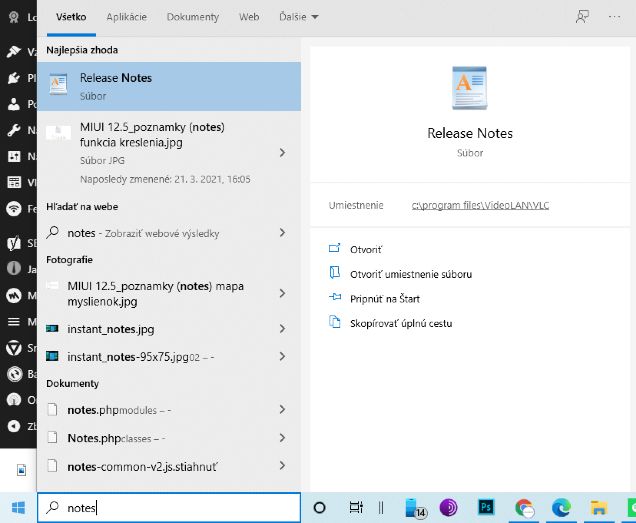This screenshot has width=636, height=523.
Task: Click the notes-common-v2.js file icon
Action: click(x=52, y=465)
